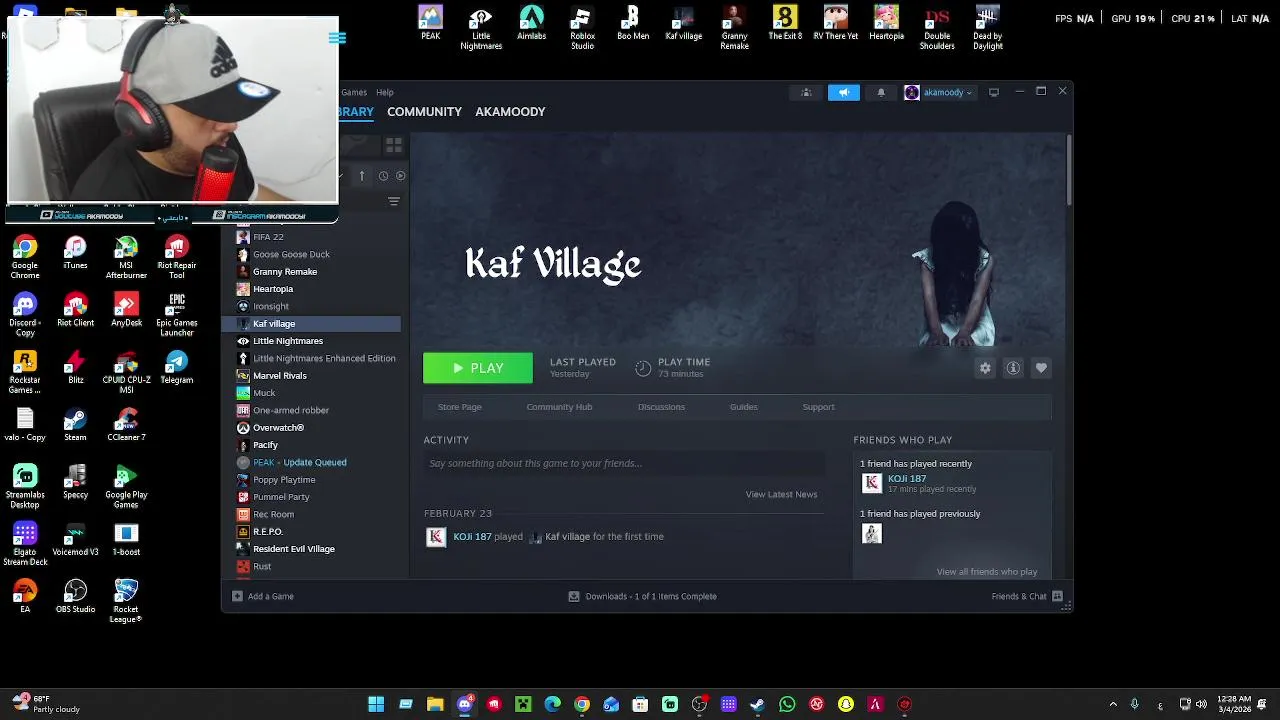Open KOJI 187 friend profile in Friends Who Play
Image resolution: width=1280 pixels, height=720 pixels.
907,479
